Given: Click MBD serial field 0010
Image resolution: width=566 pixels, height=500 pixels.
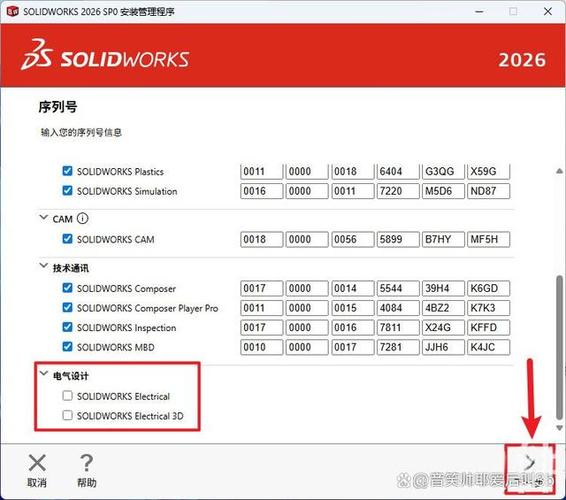Looking at the screenshot, I should coord(262,347).
